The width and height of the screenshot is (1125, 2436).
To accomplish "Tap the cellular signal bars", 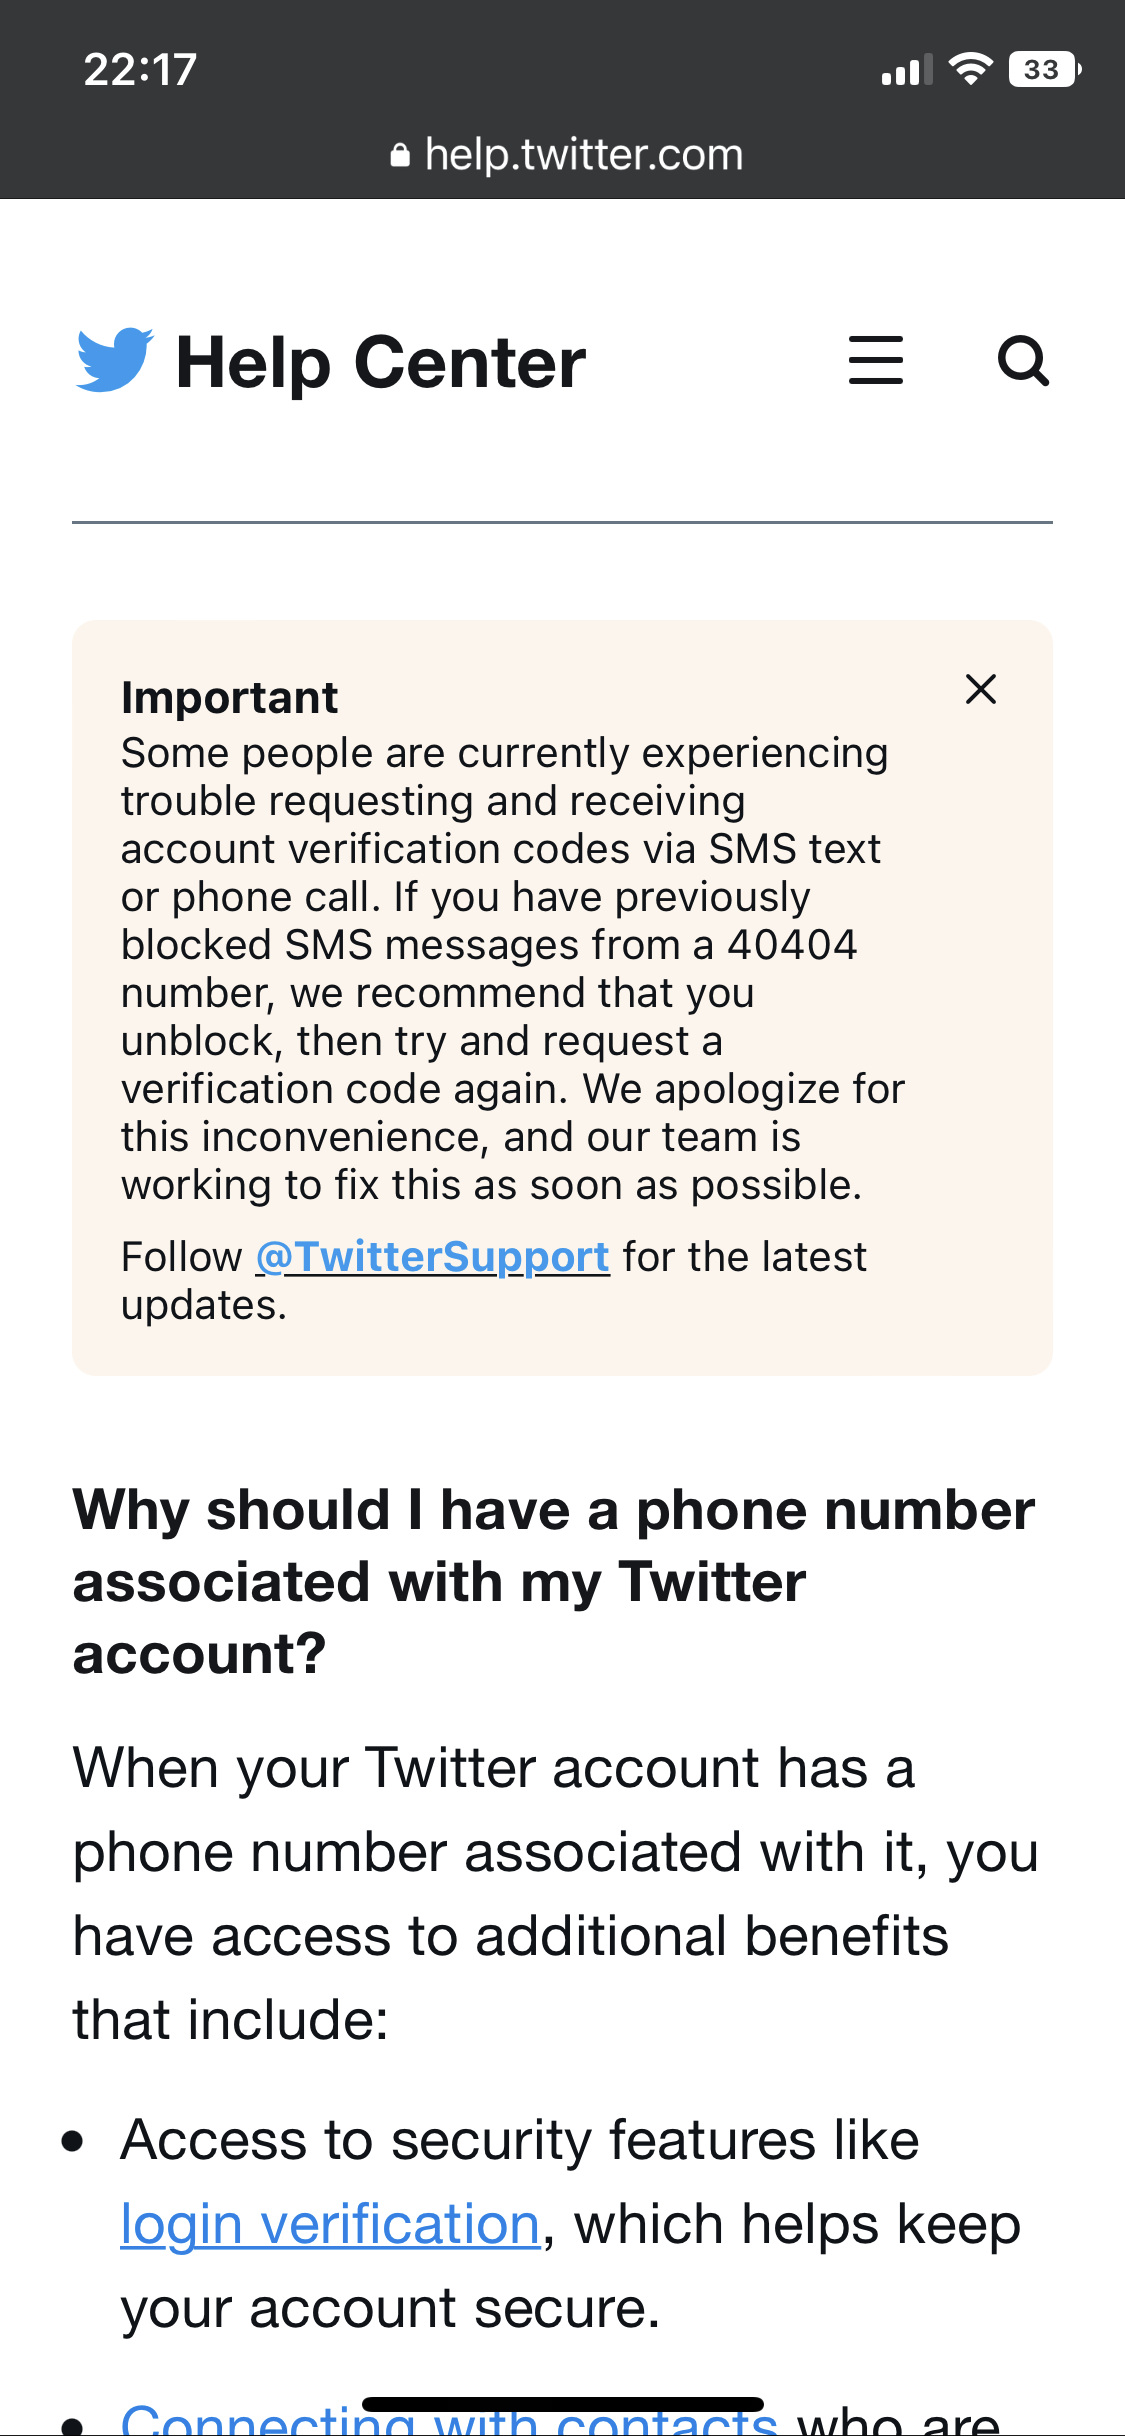I will [x=906, y=70].
